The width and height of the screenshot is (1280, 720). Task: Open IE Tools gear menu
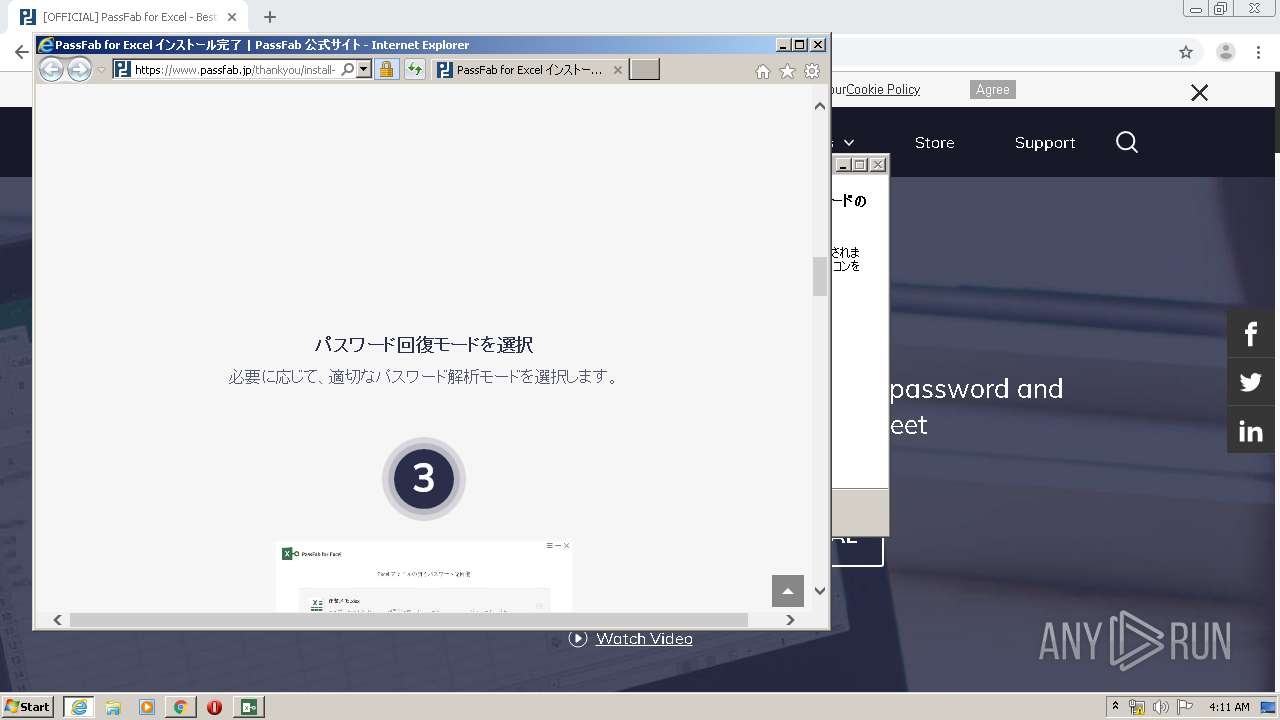point(812,71)
